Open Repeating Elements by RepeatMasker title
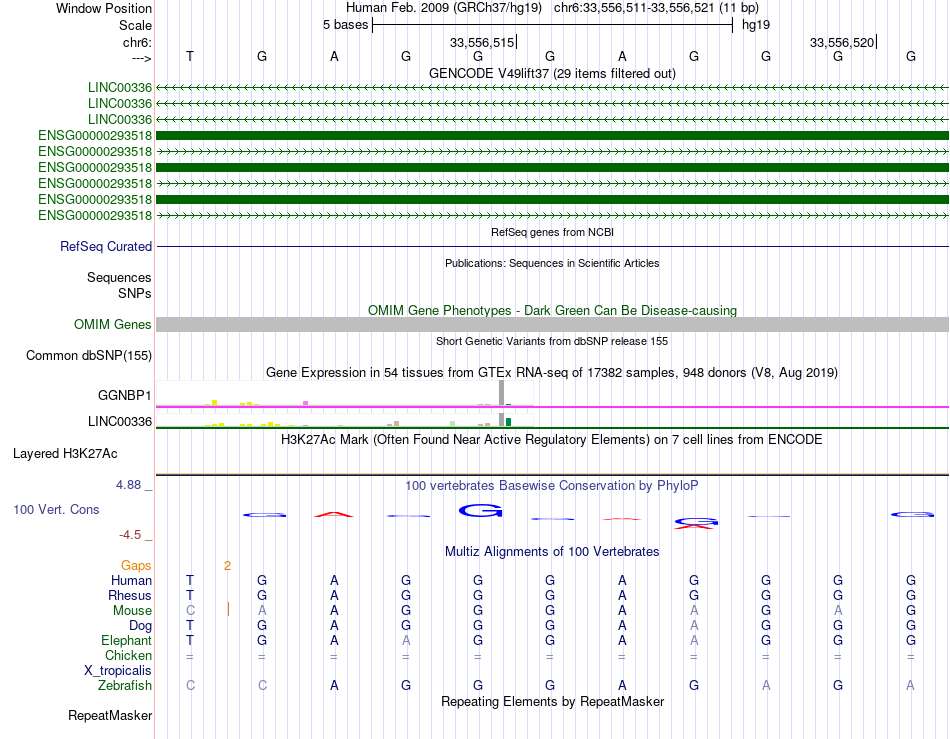 click(x=552, y=701)
